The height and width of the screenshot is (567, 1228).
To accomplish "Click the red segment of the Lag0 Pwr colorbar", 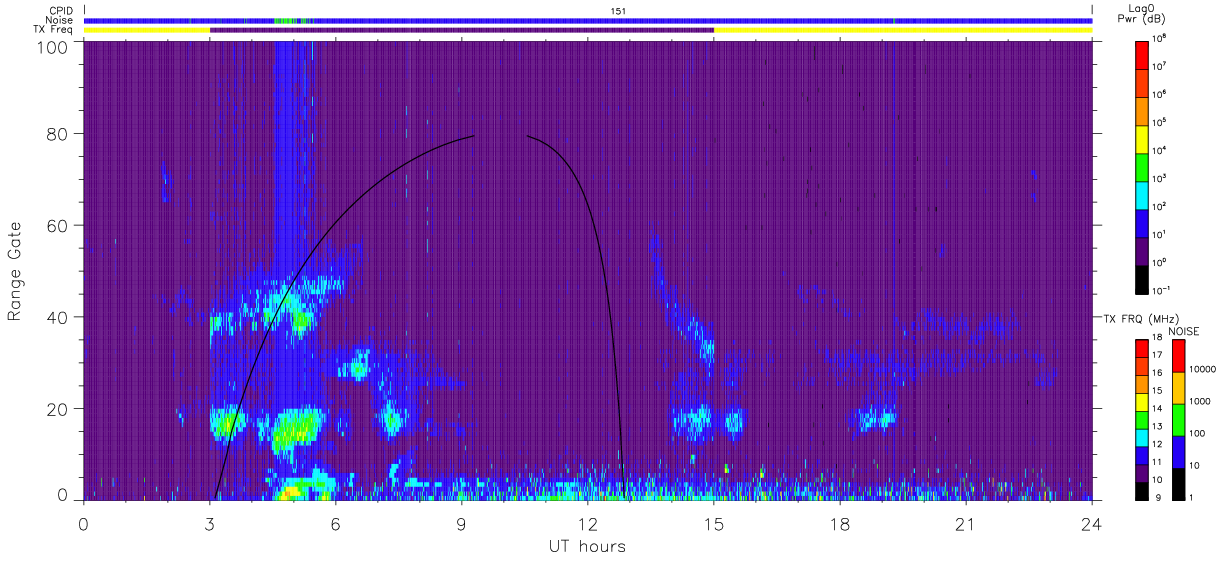I will tap(1142, 54).
